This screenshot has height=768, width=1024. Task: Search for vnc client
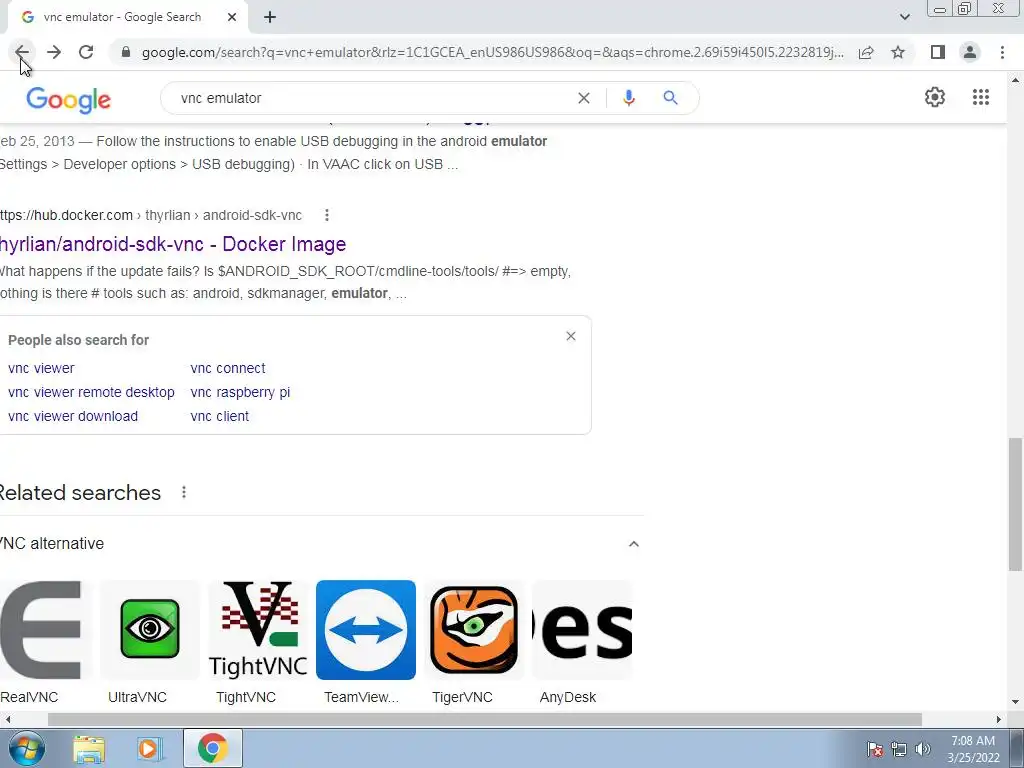(219, 417)
